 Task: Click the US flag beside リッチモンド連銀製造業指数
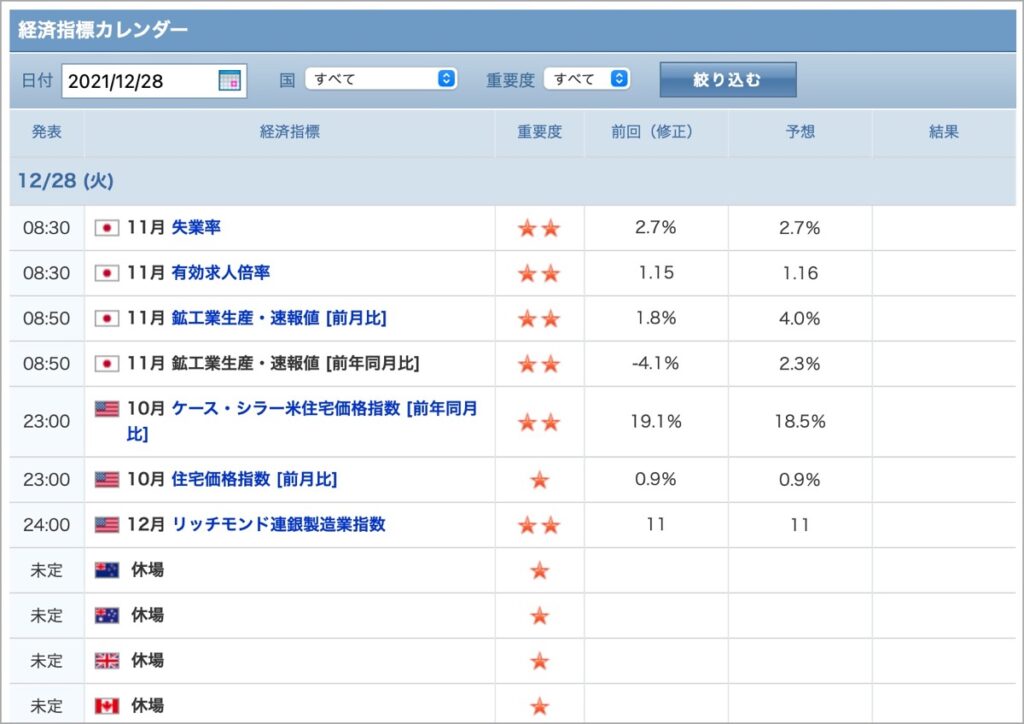(106, 525)
